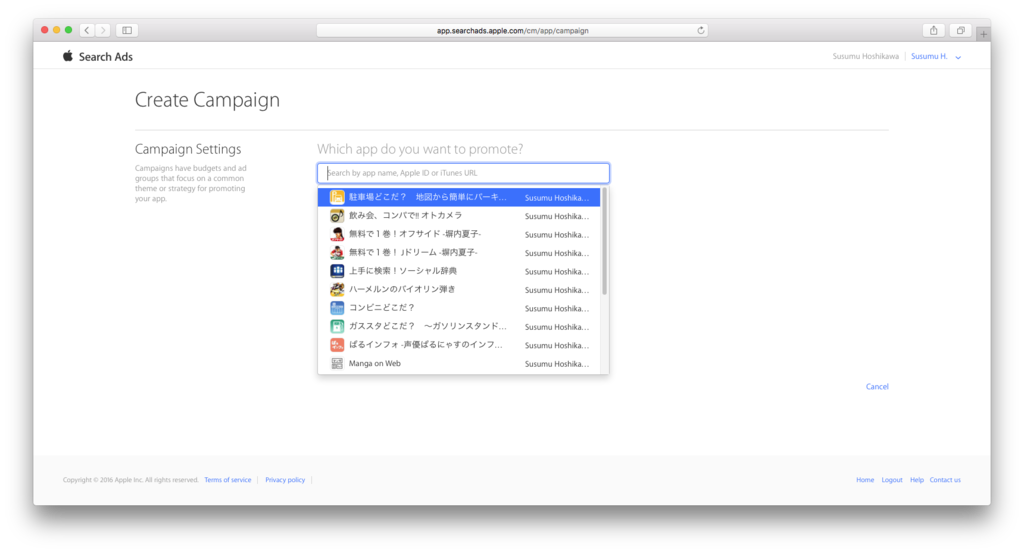
Task: Click the Search Ads header title
Action: [x=106, y=57]
